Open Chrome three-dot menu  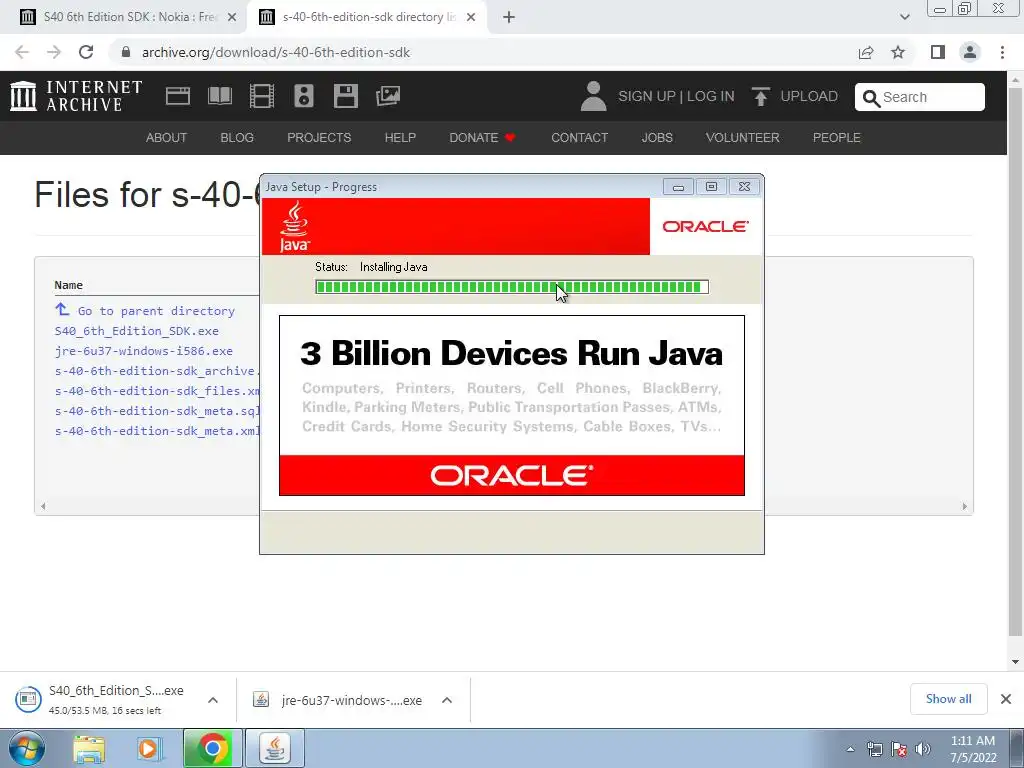click(x=1002, y=52)
